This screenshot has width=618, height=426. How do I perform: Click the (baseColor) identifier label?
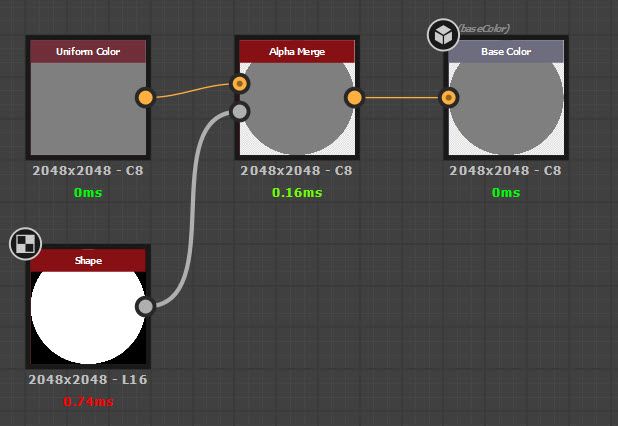pyautogui.click(x=484, y=29)
